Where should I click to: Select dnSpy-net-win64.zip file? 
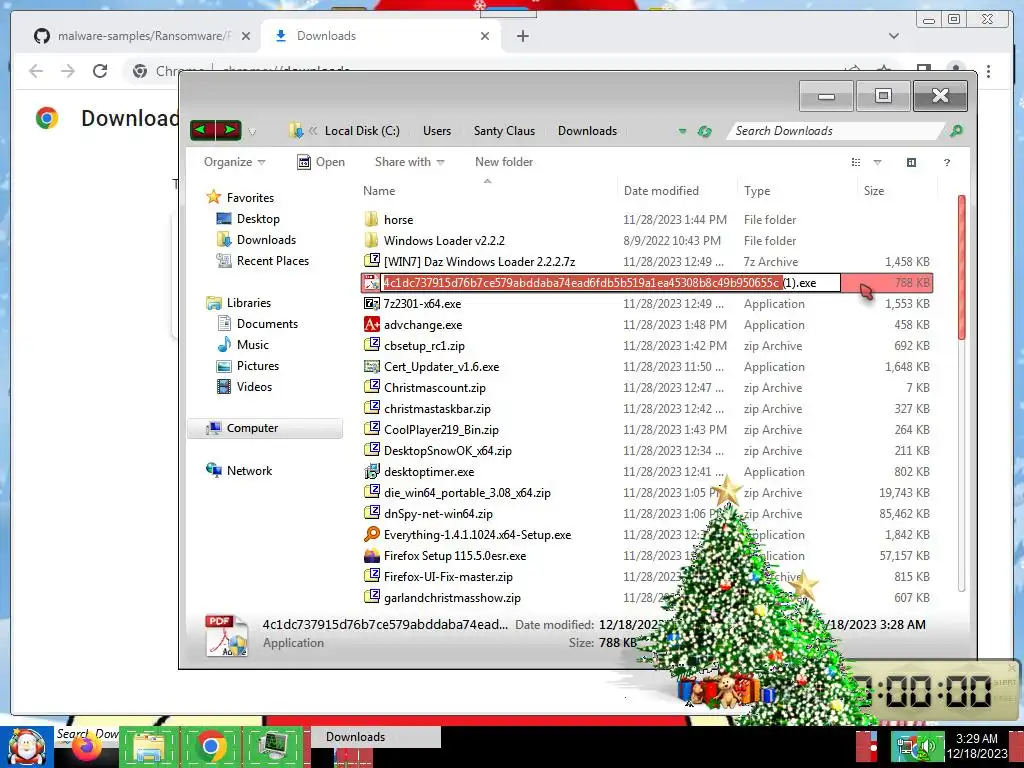click(x=438, y=513)
